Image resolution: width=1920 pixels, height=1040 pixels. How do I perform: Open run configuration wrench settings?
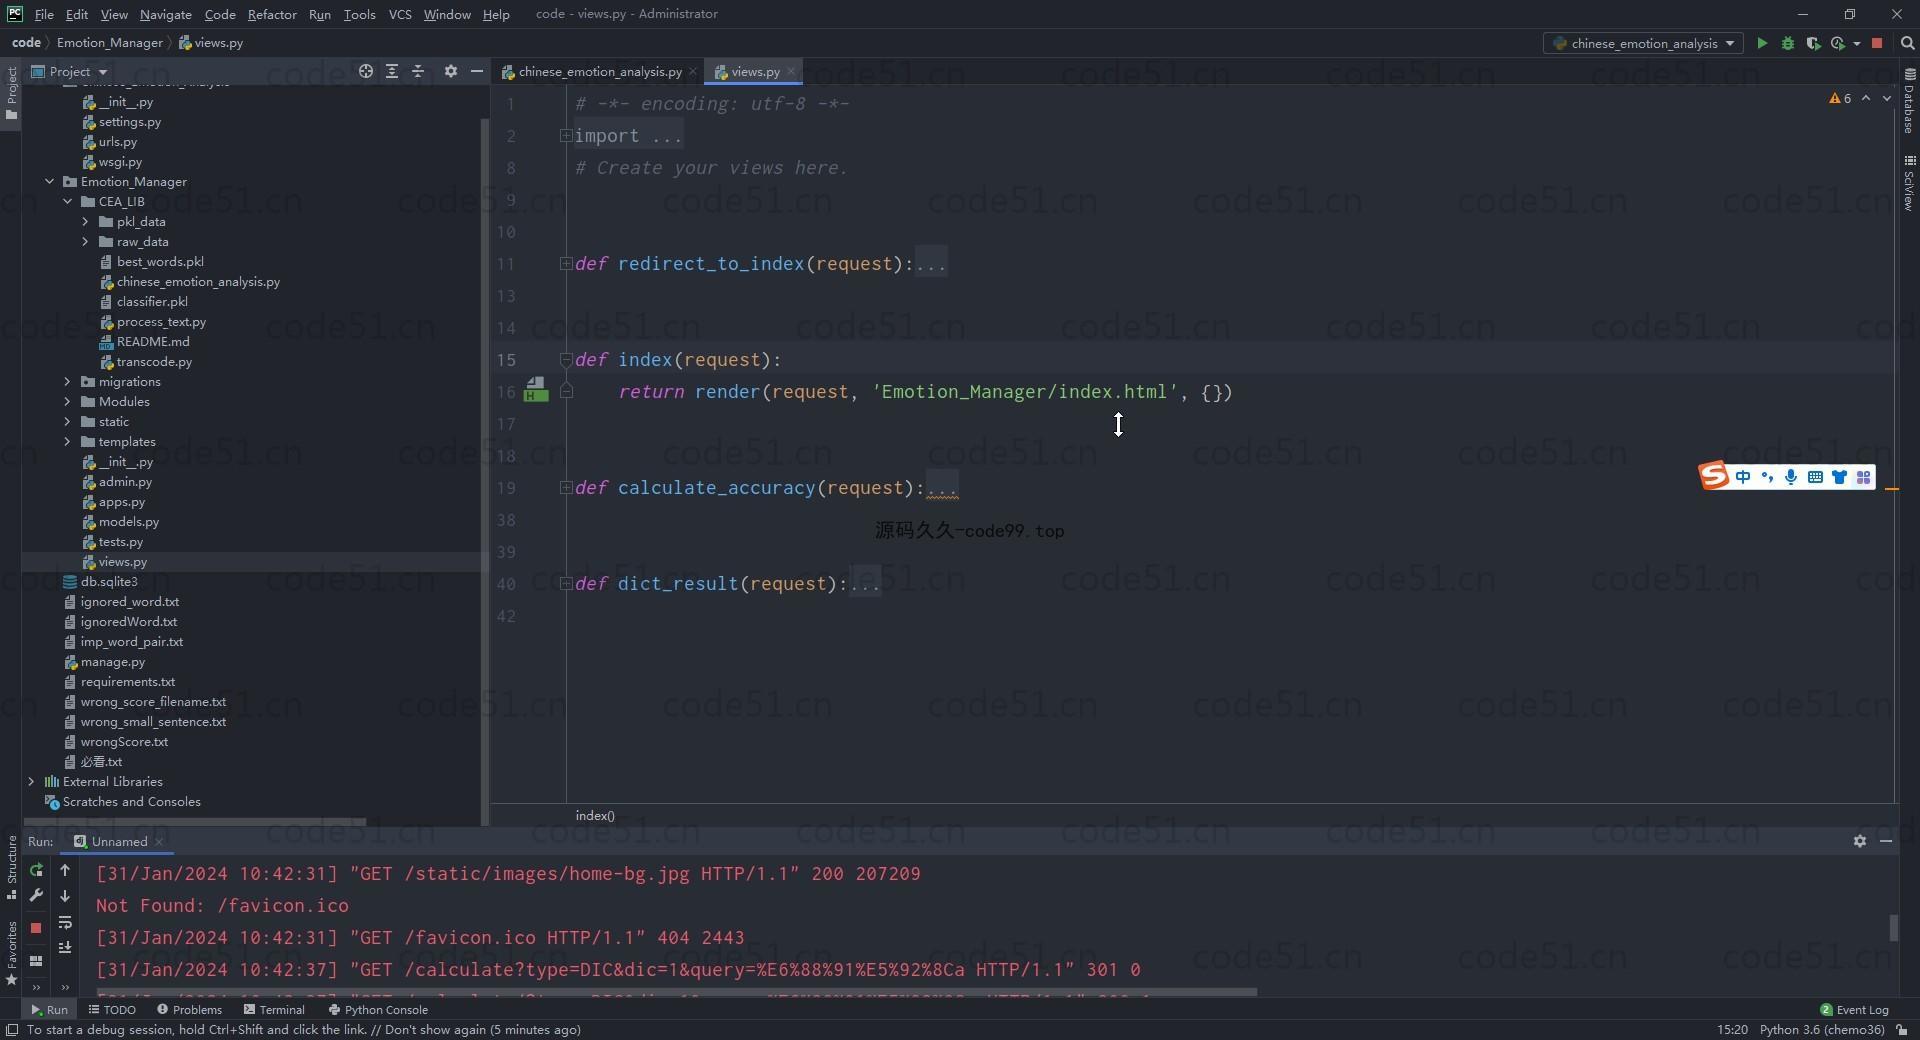click(36, 896)
